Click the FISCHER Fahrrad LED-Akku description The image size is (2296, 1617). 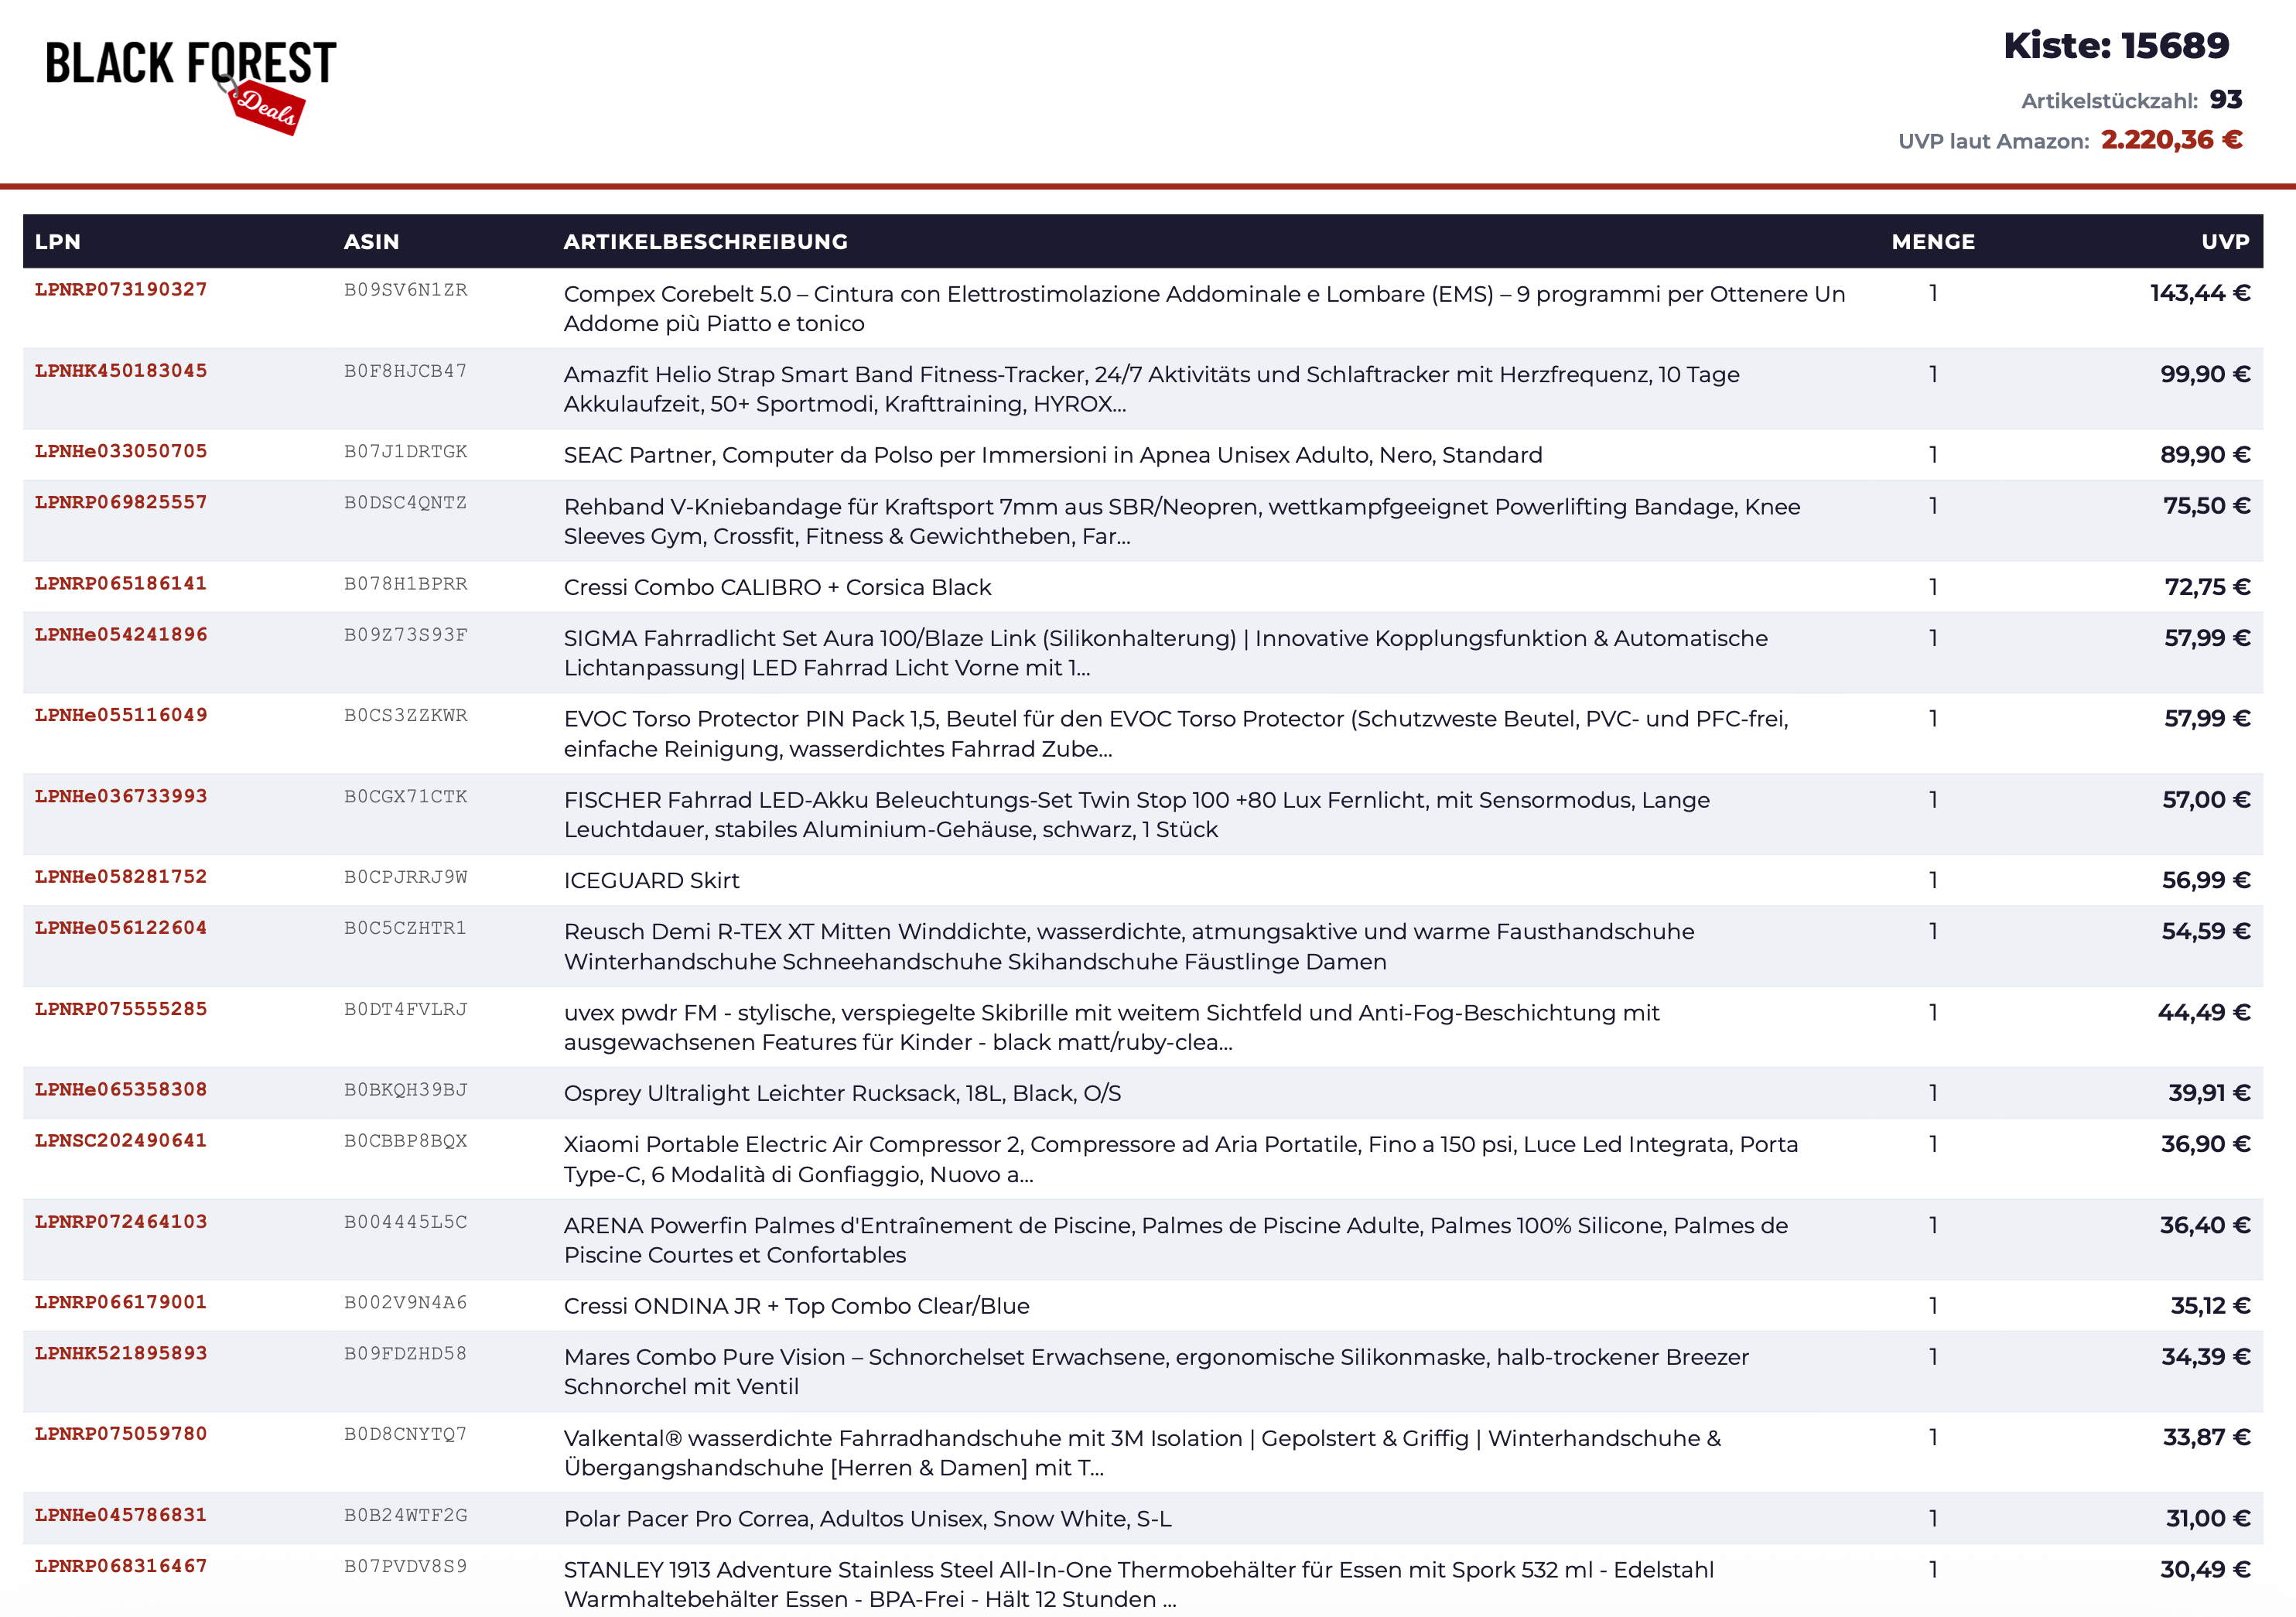tap(1137, 815)
